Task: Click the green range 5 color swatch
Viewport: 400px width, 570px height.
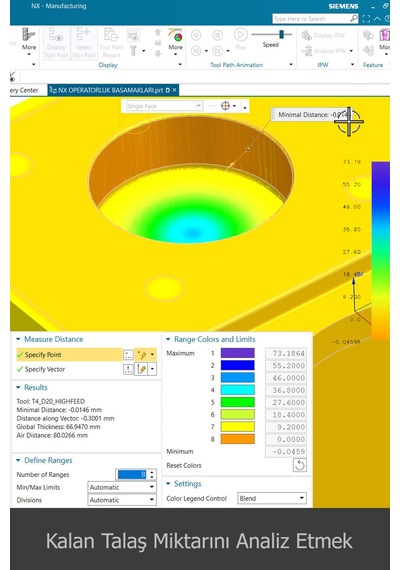Action: point(237,402)
